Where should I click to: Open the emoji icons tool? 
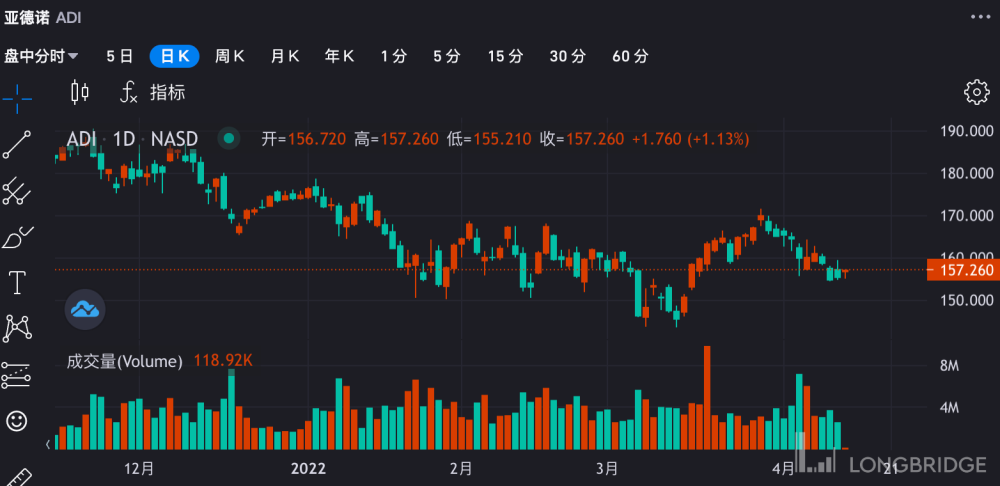coord(17,420)
